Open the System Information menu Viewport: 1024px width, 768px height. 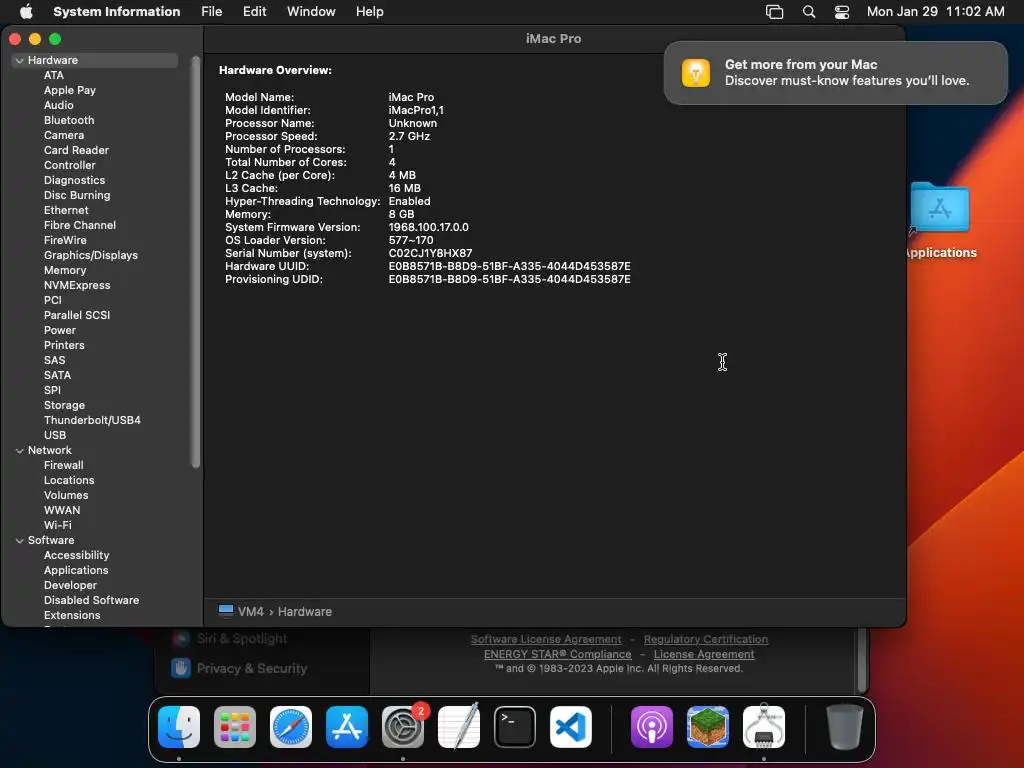[117, 12]
